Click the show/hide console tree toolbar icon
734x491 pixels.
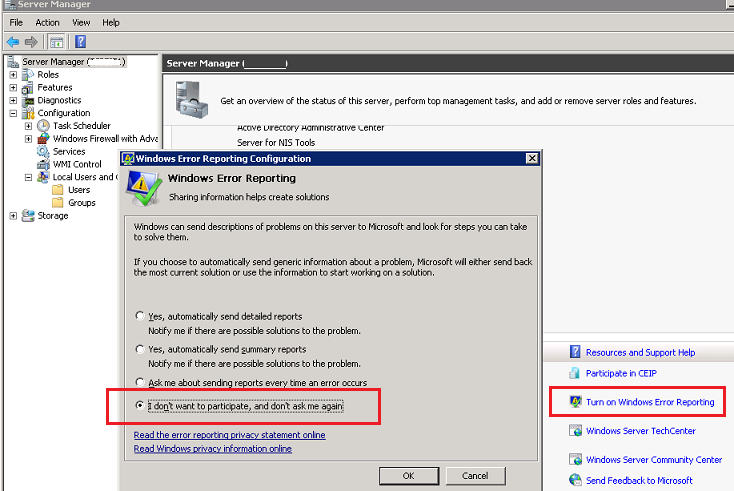57,42
